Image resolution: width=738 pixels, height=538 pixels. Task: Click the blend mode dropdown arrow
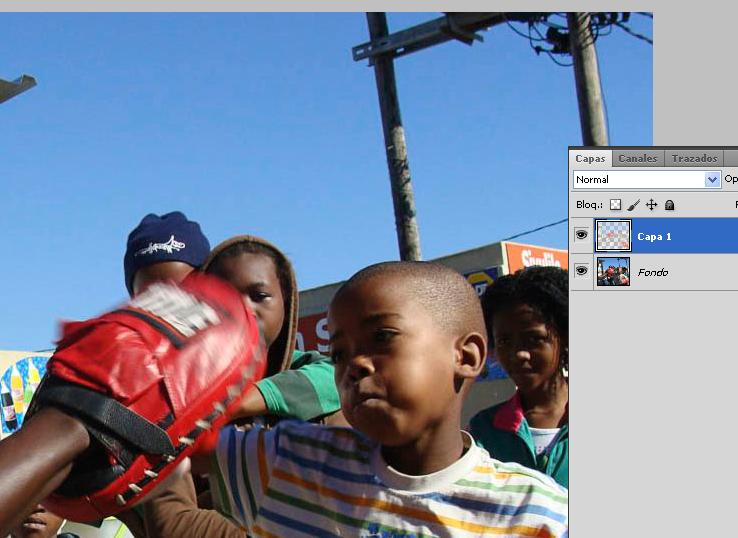712,180
